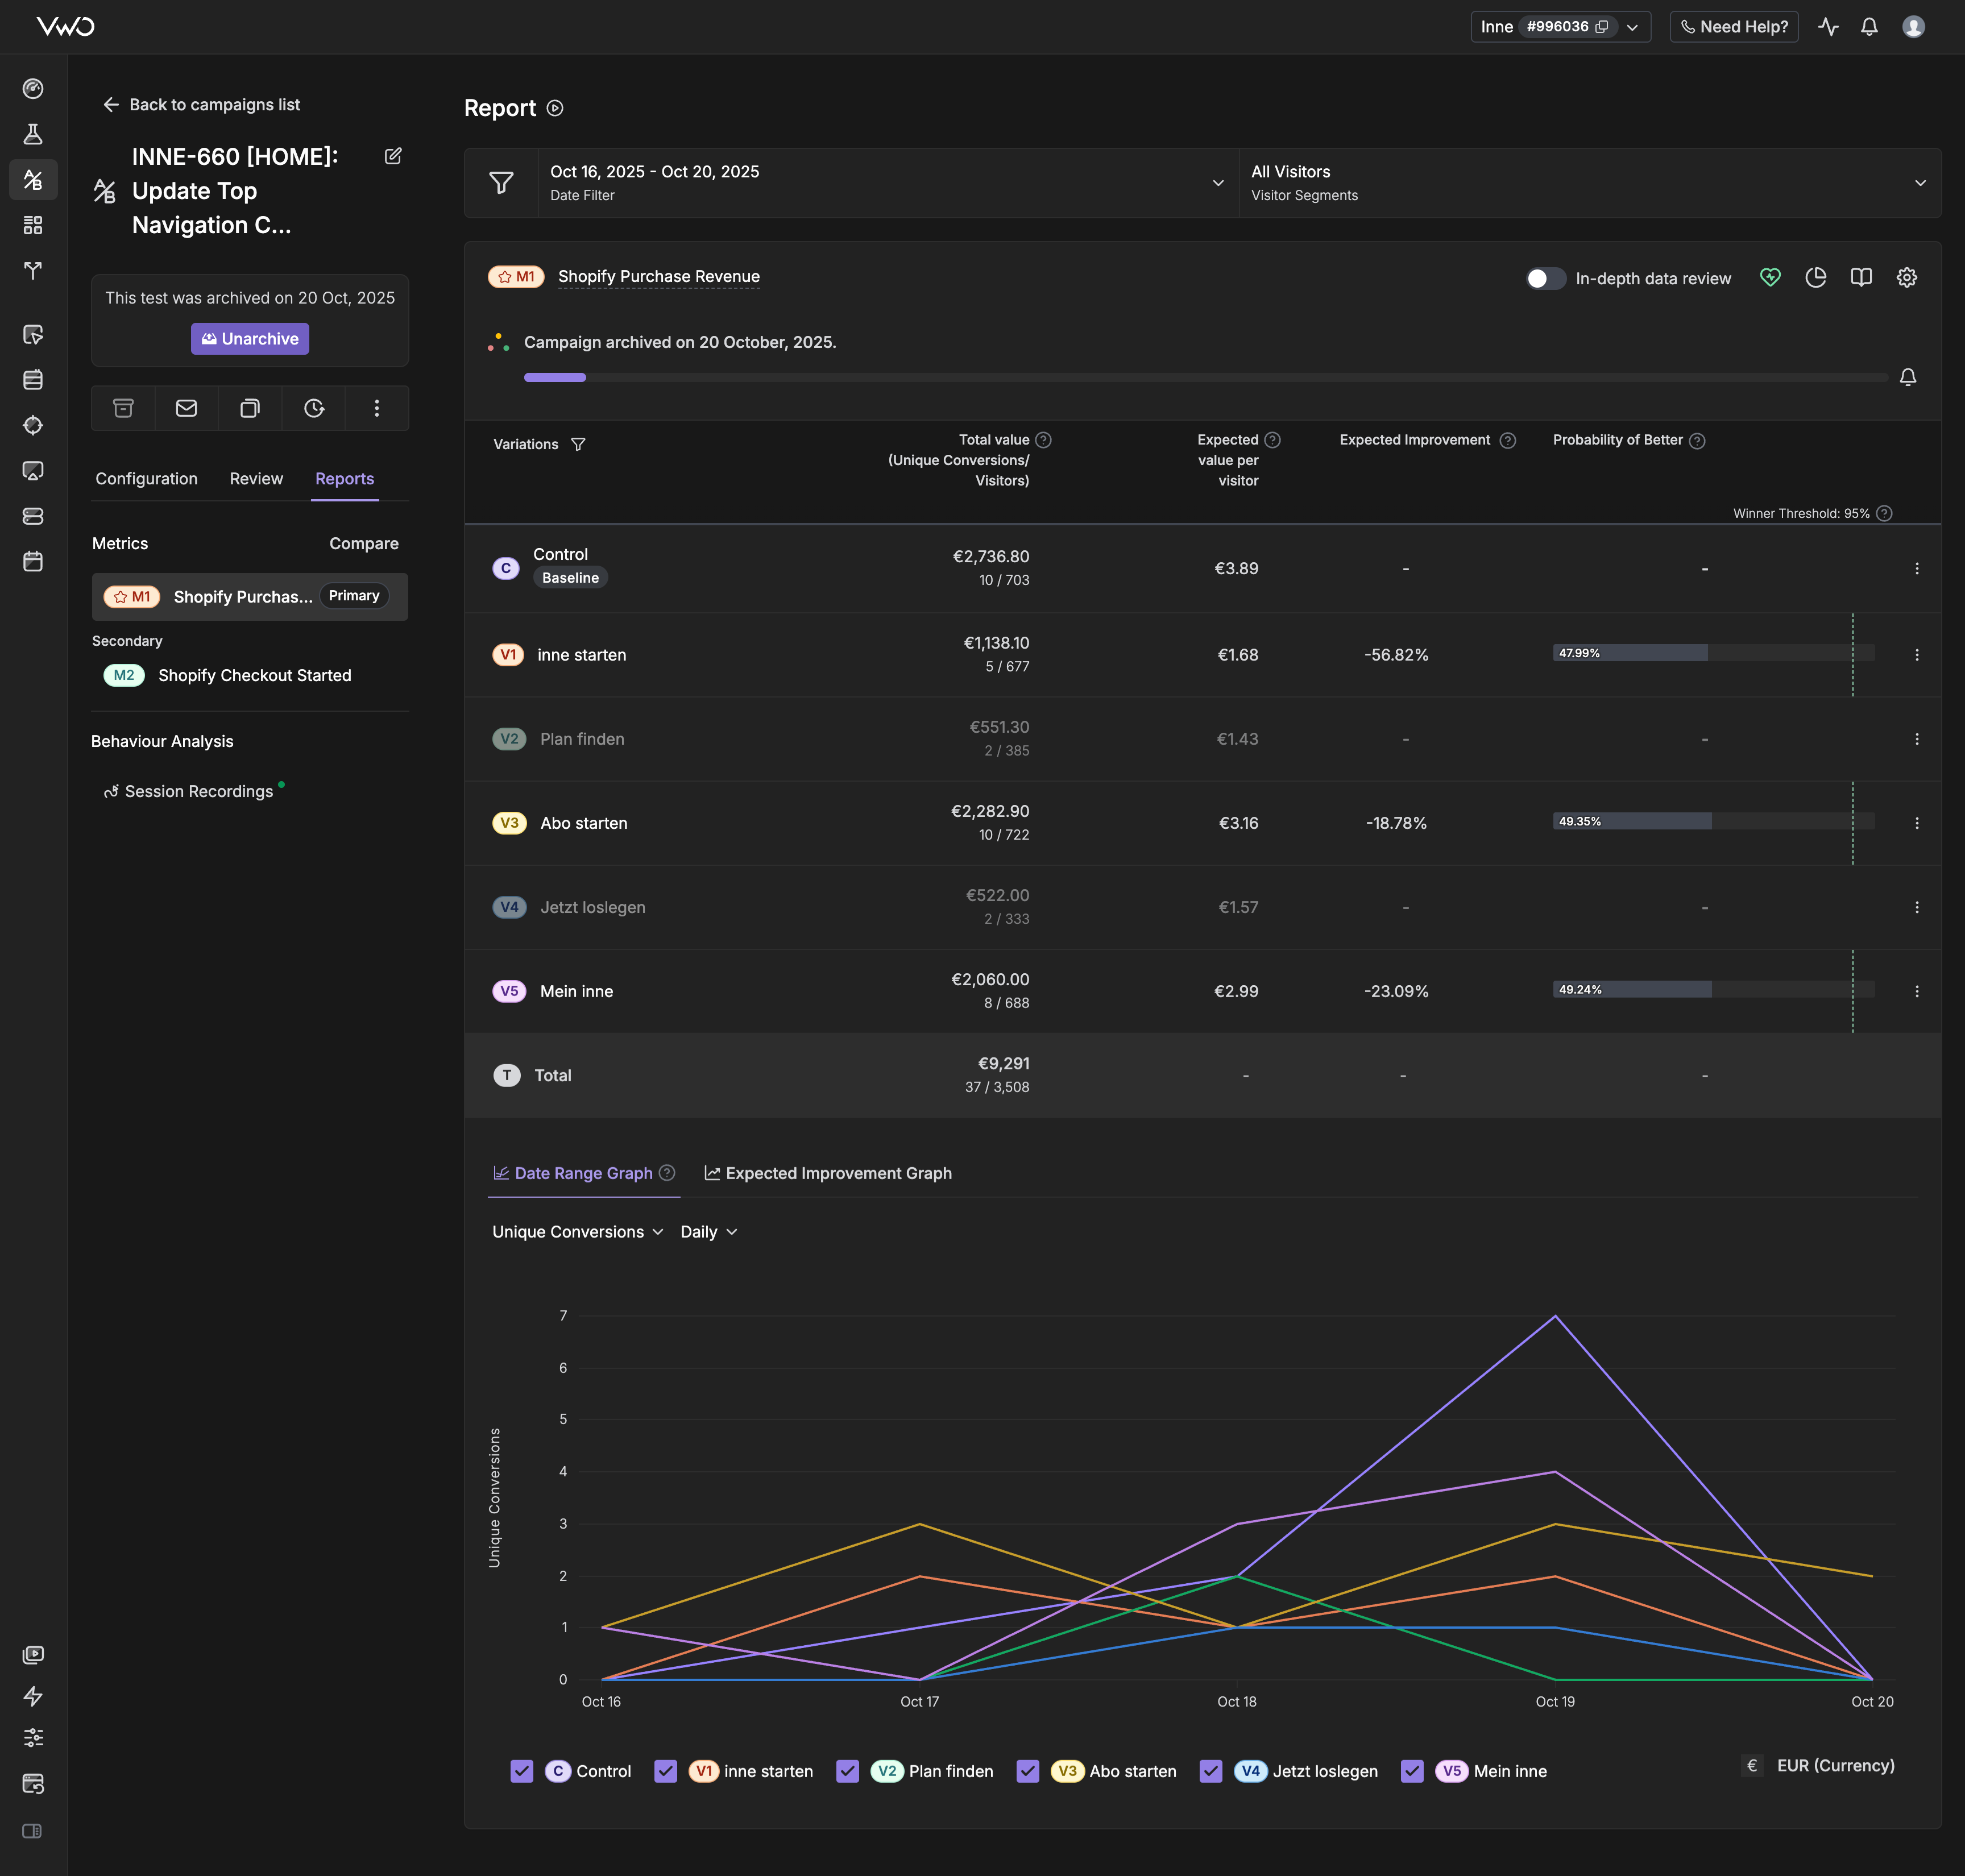This screenshot has height=1876, width=1965.
Task: Uncheck the Abo starten legend checkbox
Action: (1028, 1771)
